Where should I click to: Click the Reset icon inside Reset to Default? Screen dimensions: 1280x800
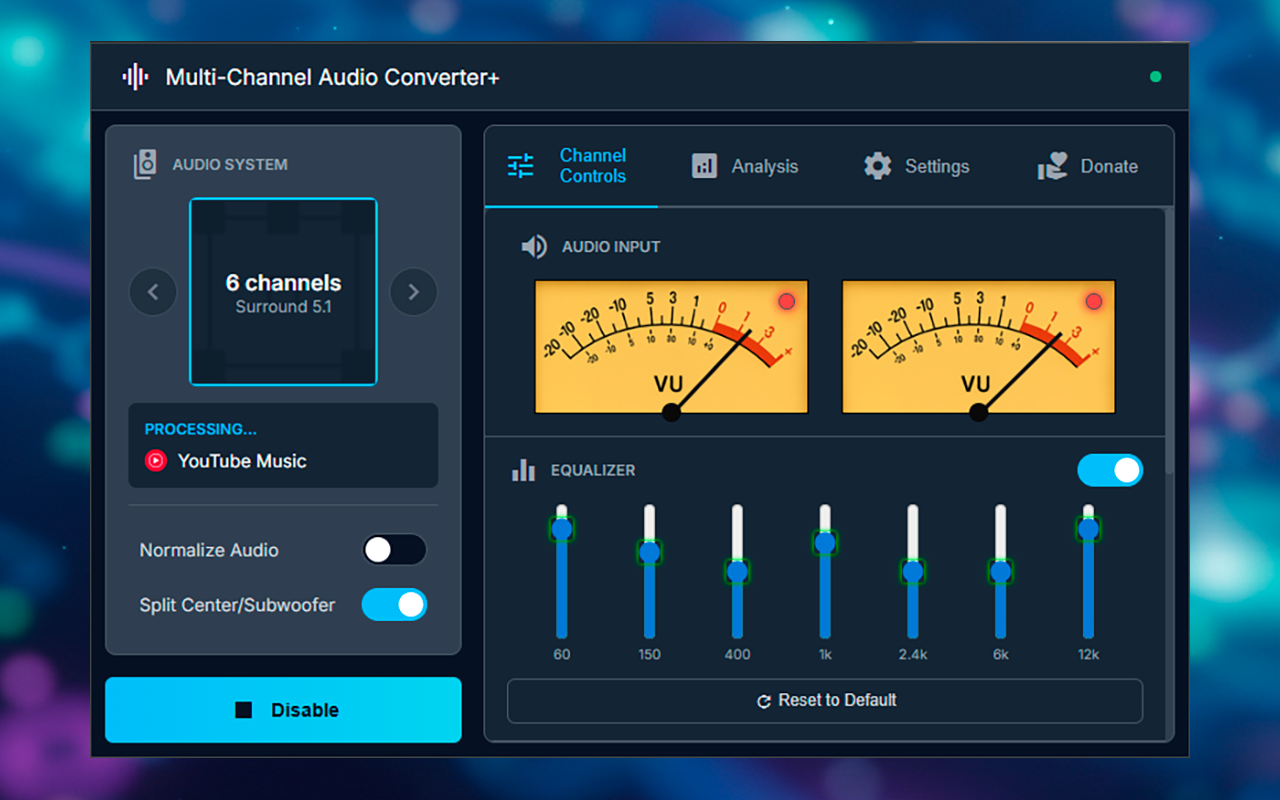click(766, 700)
